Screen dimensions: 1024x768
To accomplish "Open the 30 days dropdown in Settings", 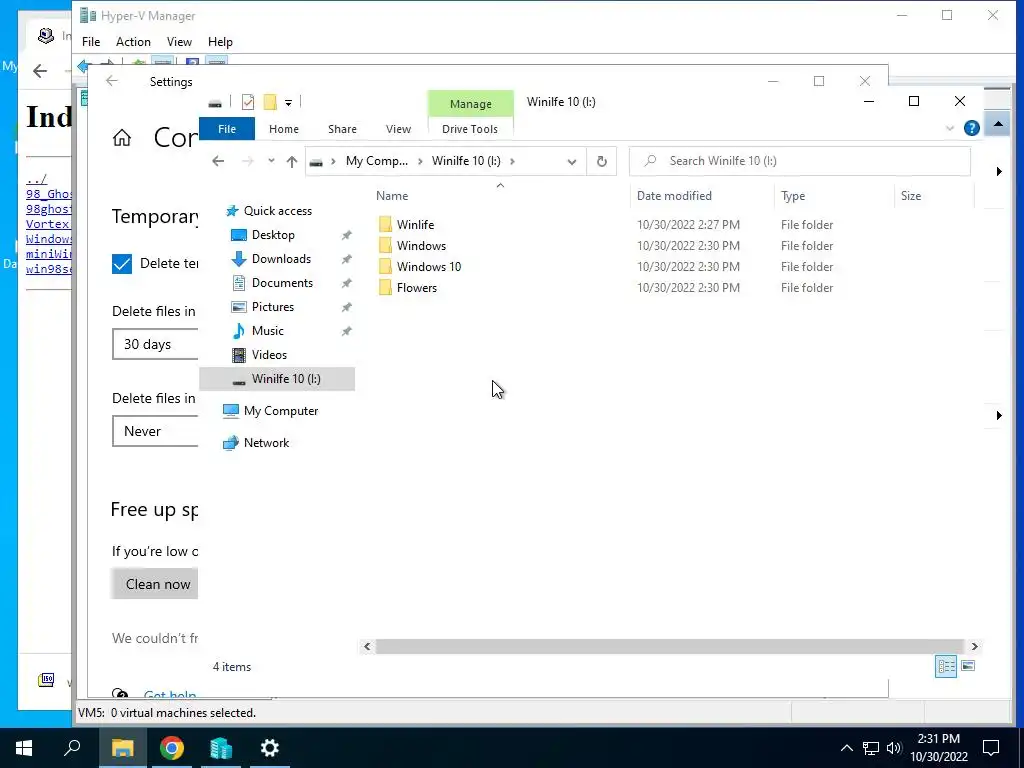I will (x=155, y=344).
